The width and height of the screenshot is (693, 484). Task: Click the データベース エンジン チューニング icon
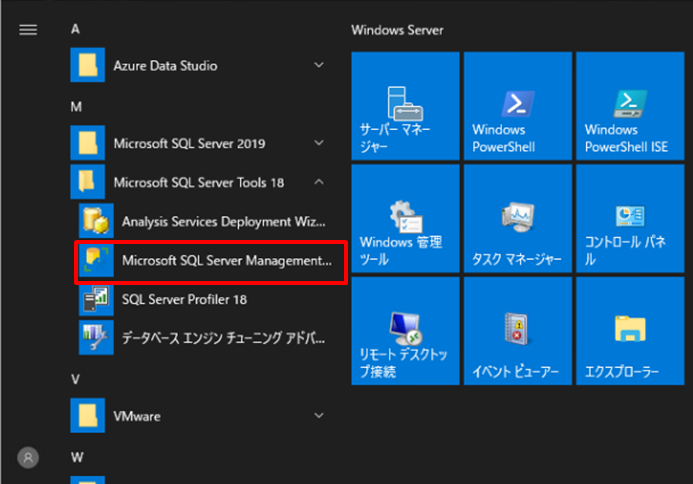96,338
